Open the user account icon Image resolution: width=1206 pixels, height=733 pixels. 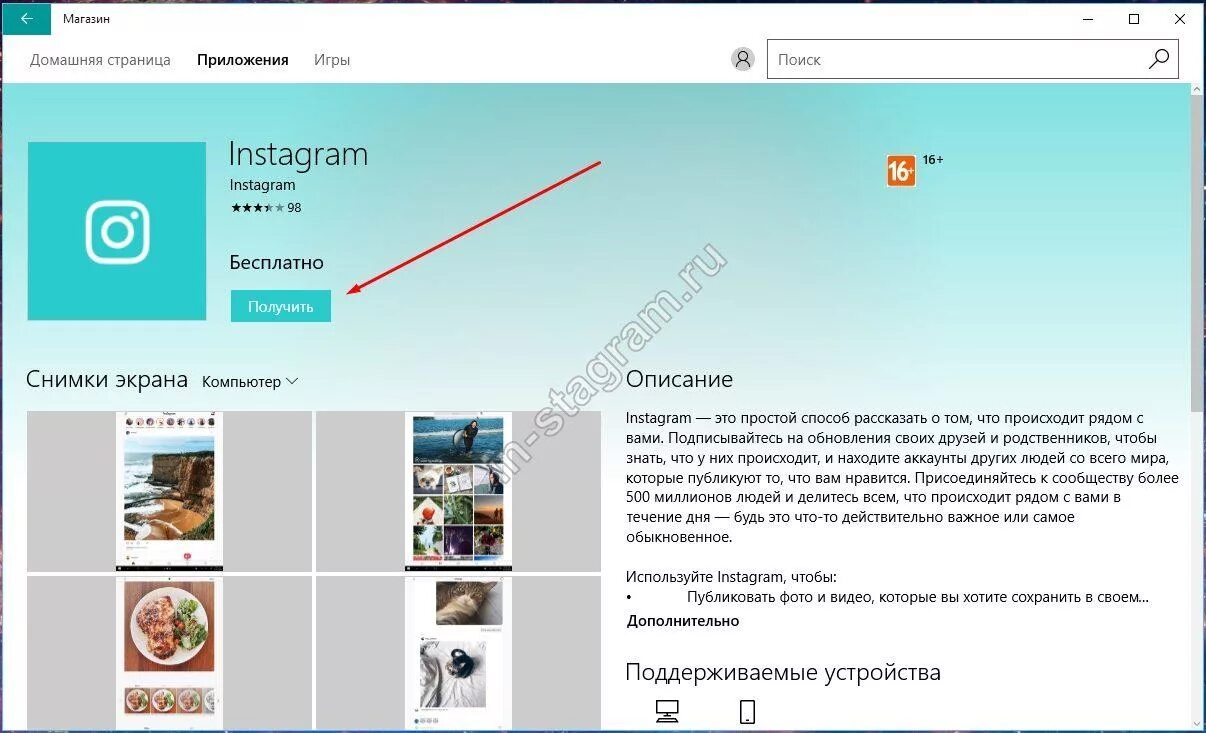pyautogui.click(x=742, y=59)
